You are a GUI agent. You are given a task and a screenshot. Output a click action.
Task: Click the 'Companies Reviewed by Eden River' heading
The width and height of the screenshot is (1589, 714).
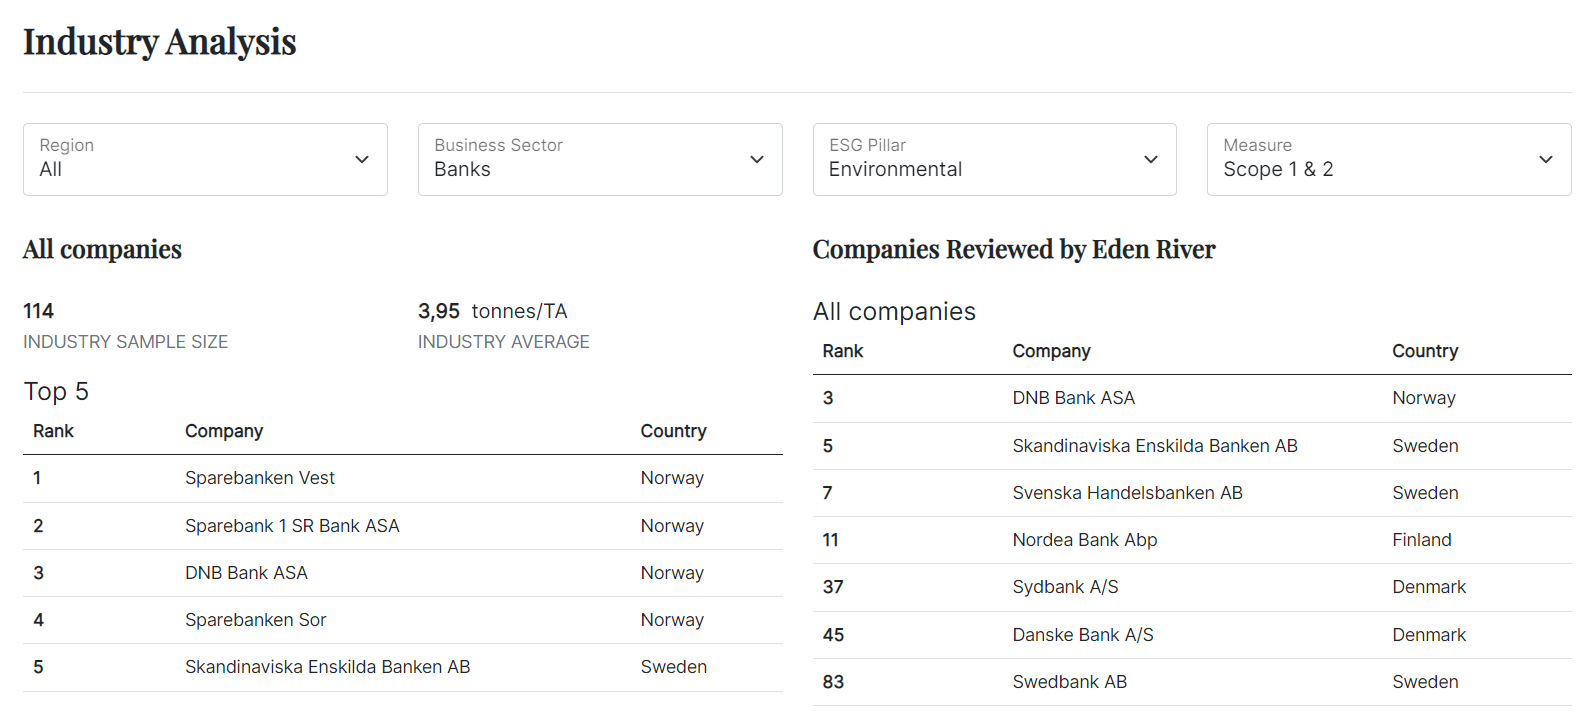[x=1014, y=249]
